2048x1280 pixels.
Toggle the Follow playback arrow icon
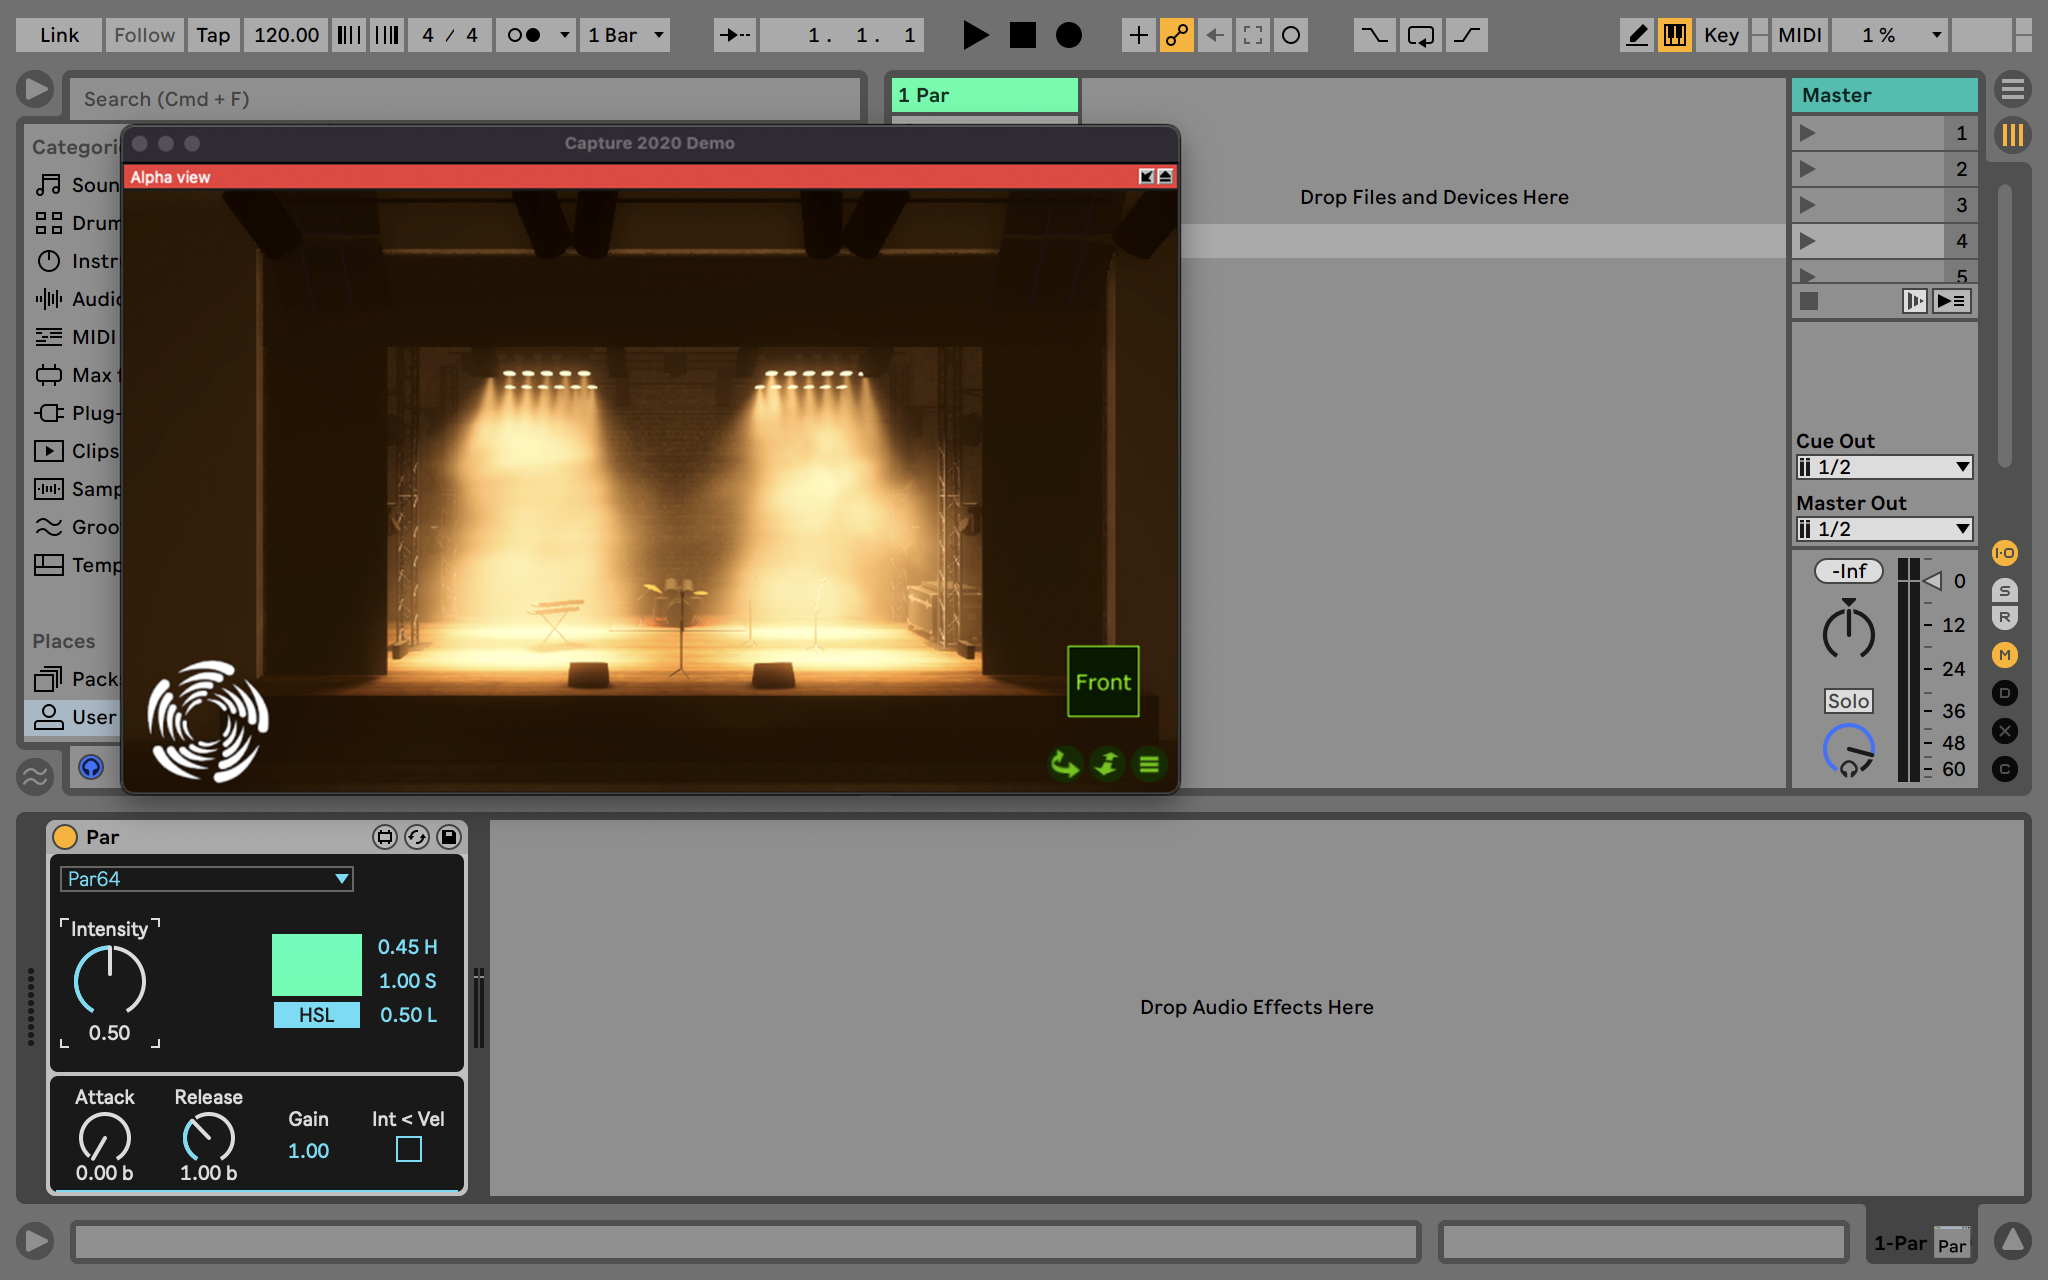coord(735,35)
